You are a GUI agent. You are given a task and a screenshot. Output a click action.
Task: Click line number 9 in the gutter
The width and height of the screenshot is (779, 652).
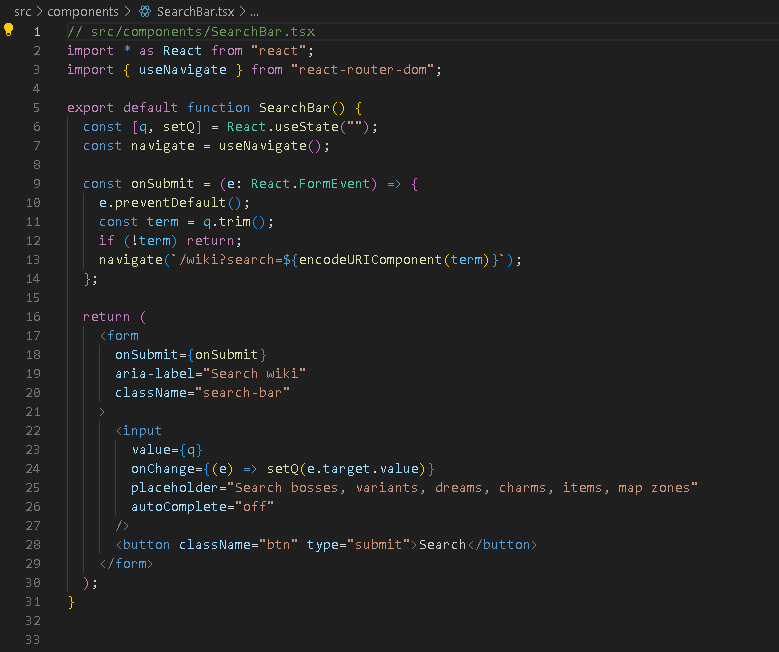[37, 184]
